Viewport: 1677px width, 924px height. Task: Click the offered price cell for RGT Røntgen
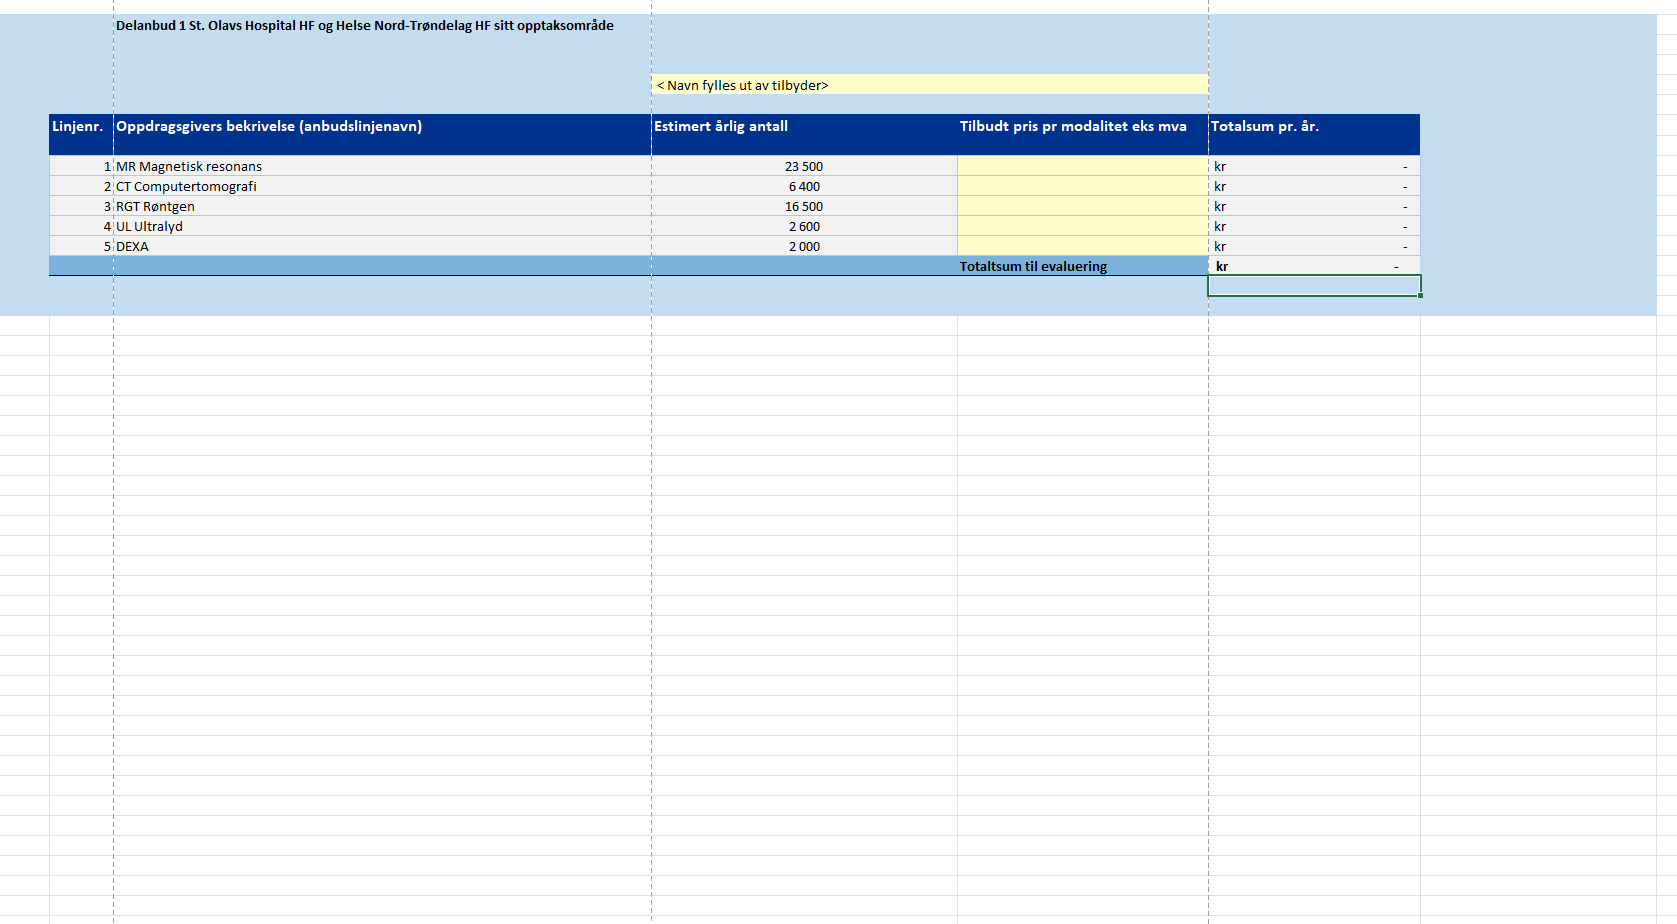click(x=1082, y=206)
